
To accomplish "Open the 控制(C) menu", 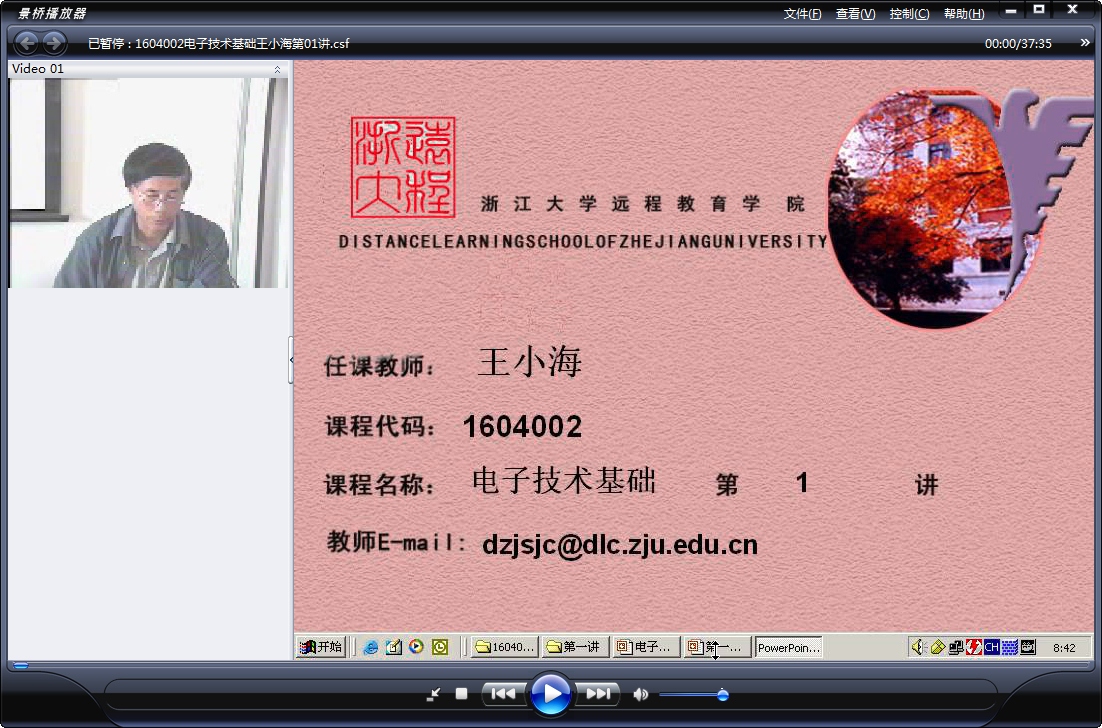I will point(909,14).
